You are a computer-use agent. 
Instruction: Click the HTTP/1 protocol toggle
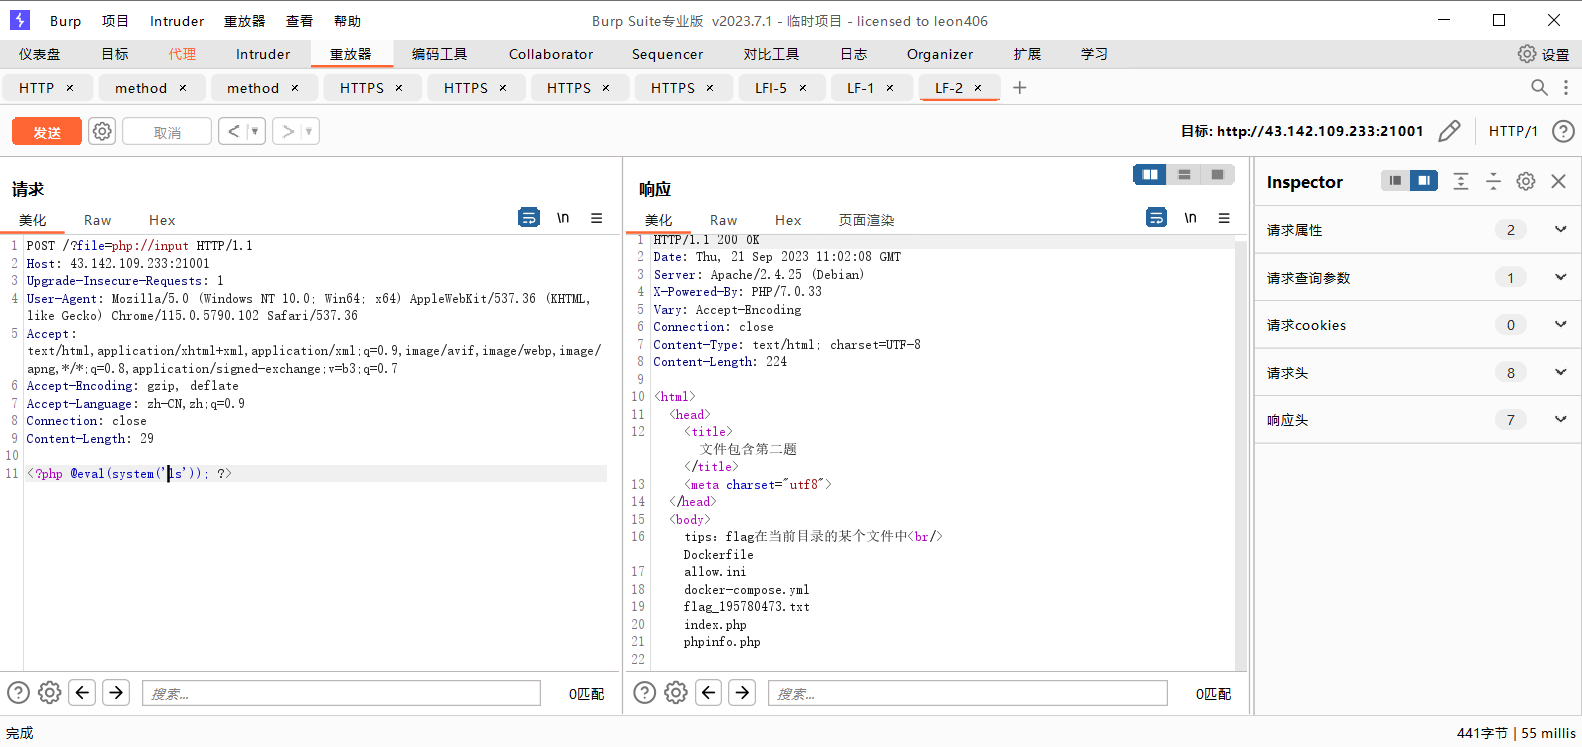click(x=1513, y=131)
